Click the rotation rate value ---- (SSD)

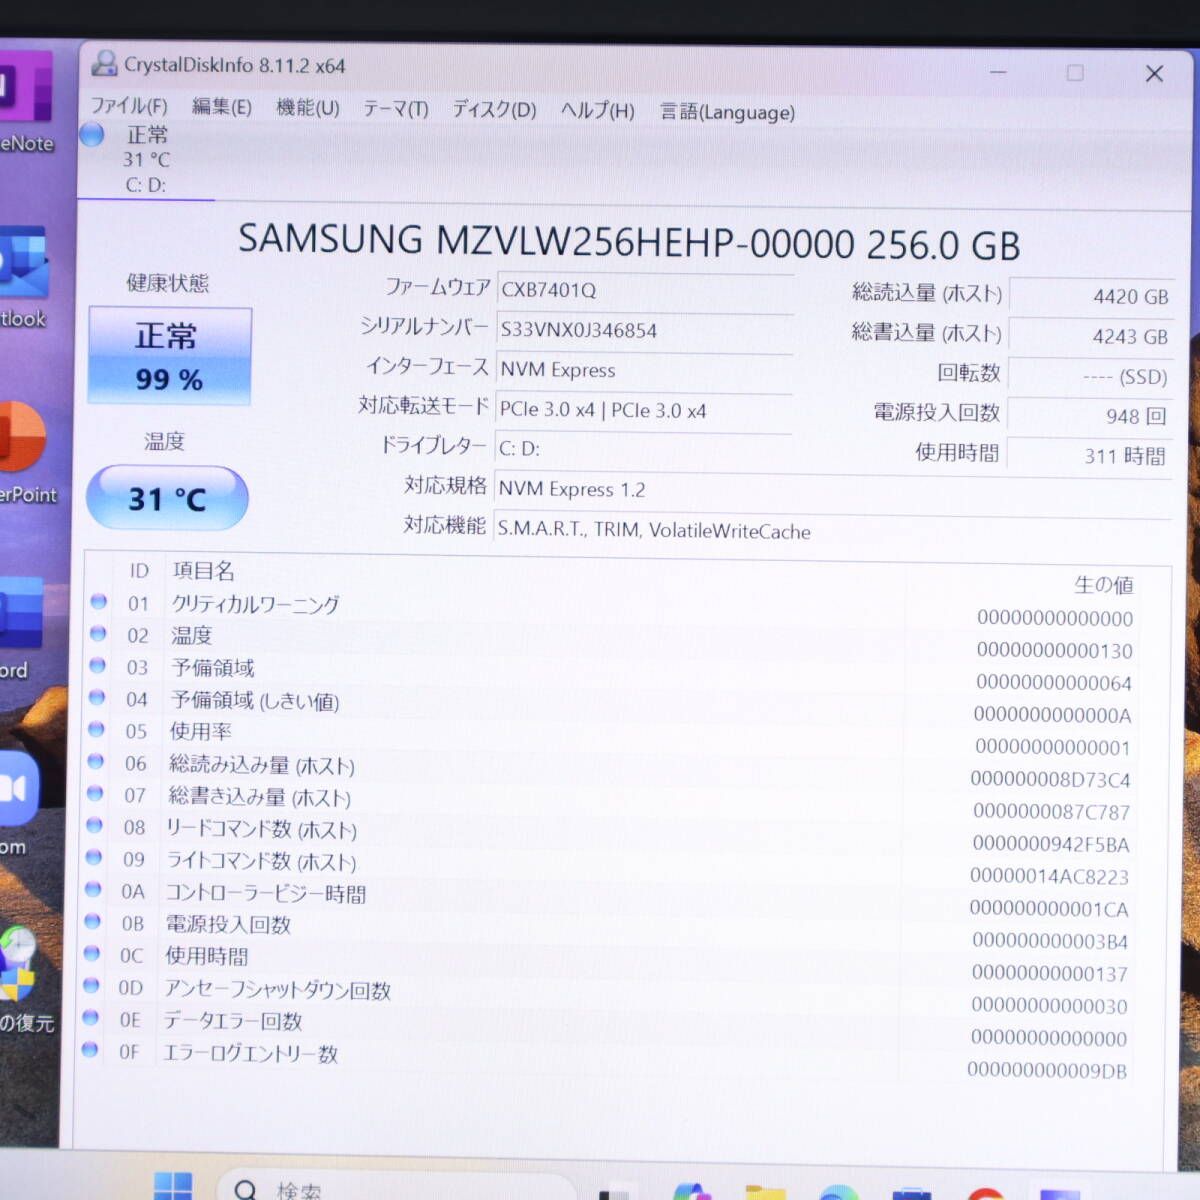(1091, 376)
